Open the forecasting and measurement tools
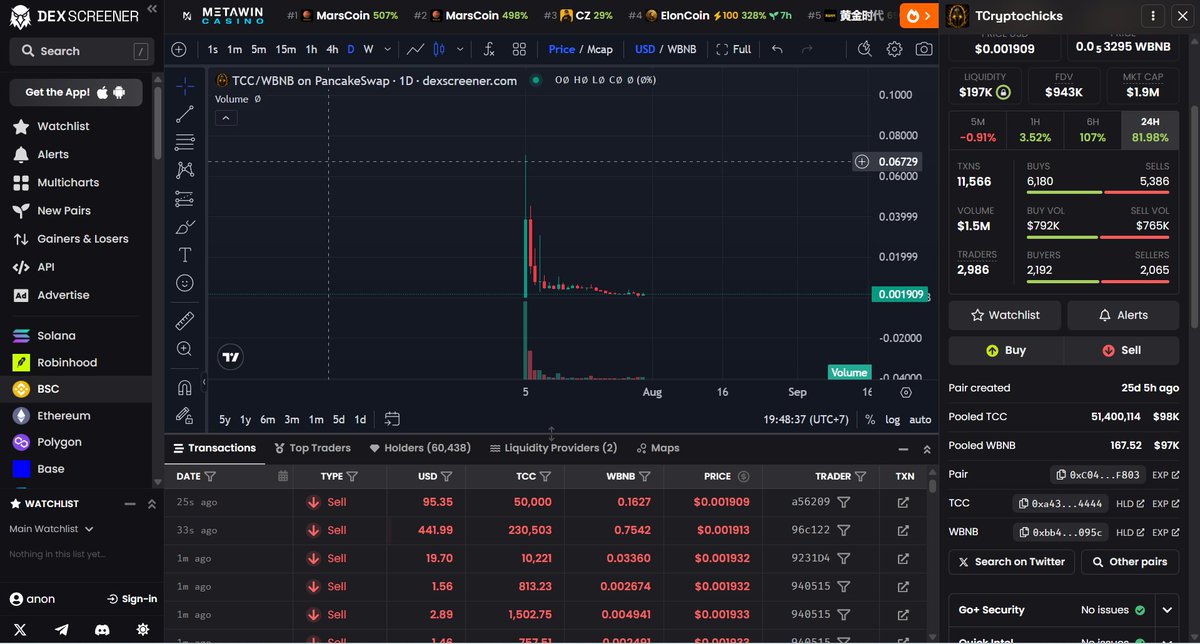Image resolution: width=1200 pixels, height=644 pixels. [185, 199]
